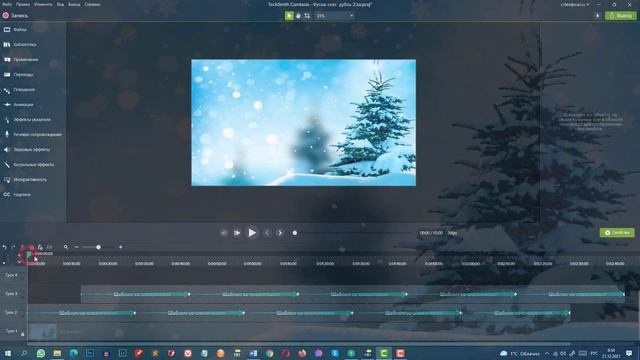This screenshot has height=360, width=640.
Task: Step forward one frame button
Action: (237, 233)
